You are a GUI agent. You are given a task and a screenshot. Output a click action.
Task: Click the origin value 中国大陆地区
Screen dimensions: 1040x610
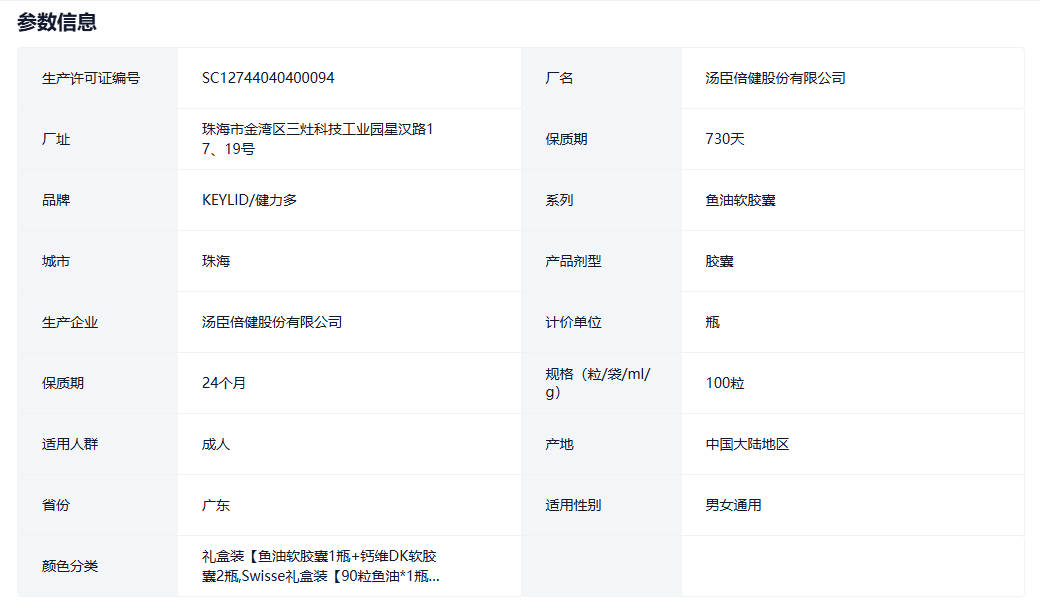(747, 444)
